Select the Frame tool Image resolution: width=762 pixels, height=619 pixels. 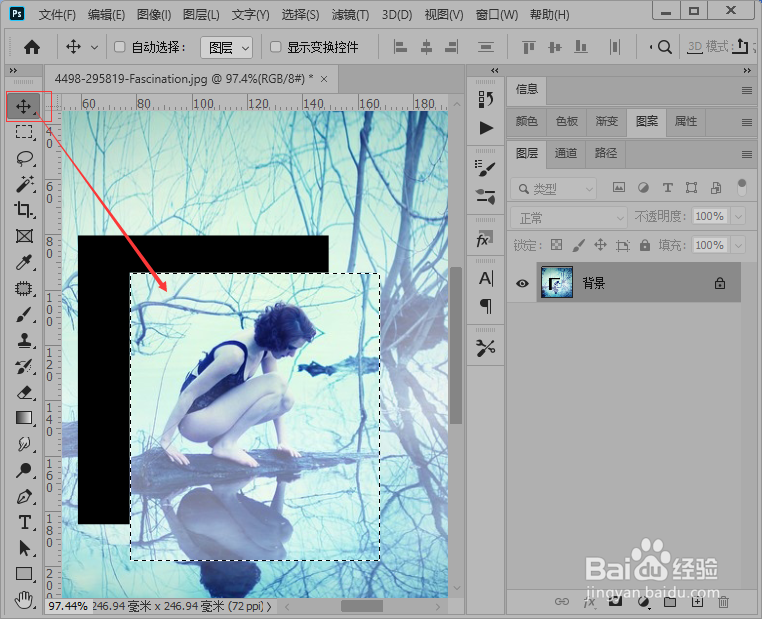[x=24, y=236]
